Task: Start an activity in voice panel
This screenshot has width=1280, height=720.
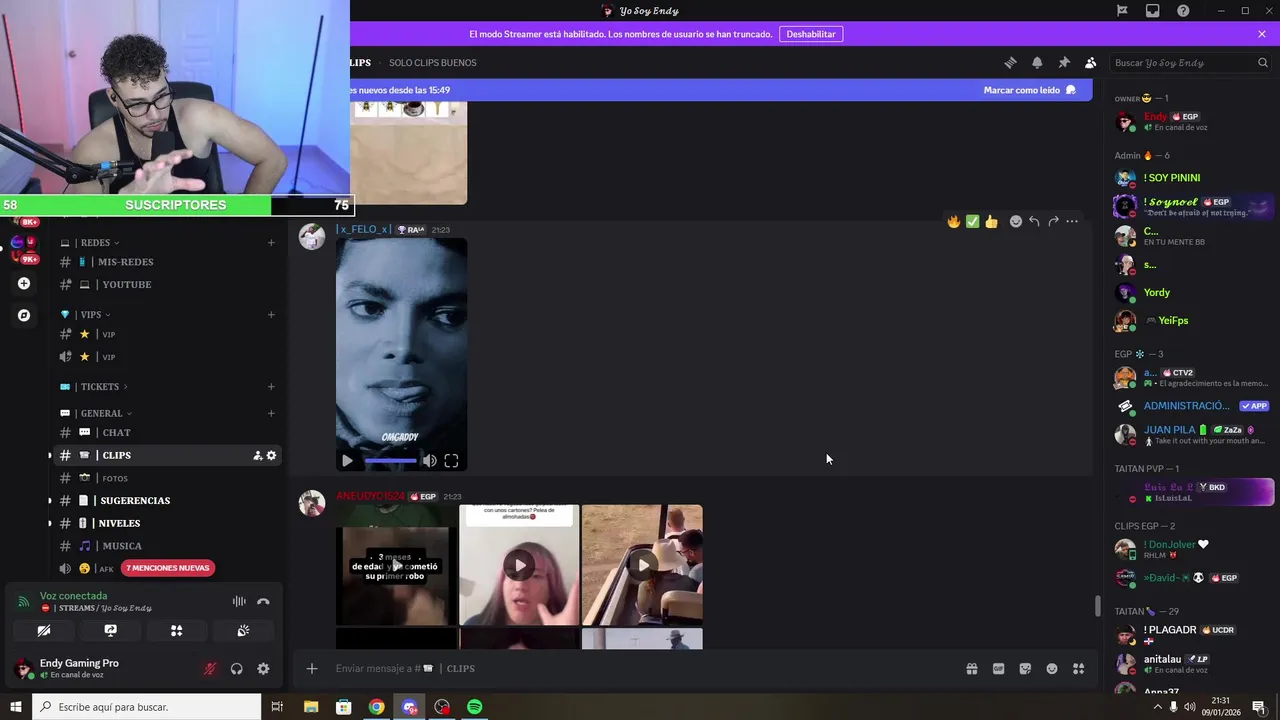Action: (176, 630)
